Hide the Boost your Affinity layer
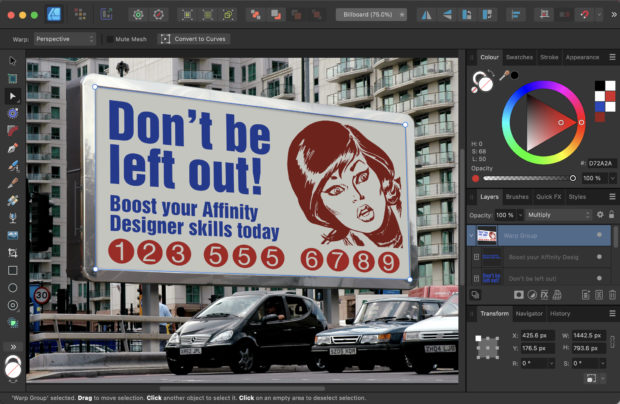This screenshot has width=620, height=404. coord(599,257)
